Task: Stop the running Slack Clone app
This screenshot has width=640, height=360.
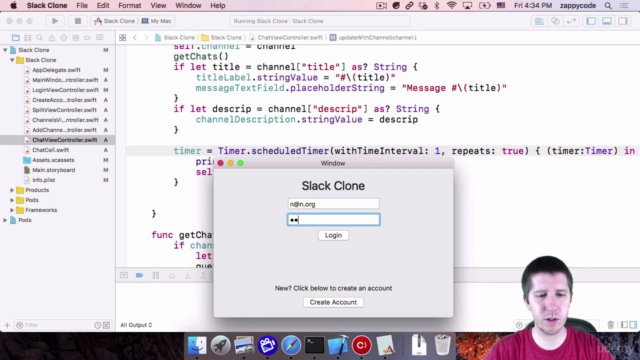Action: 78,21
